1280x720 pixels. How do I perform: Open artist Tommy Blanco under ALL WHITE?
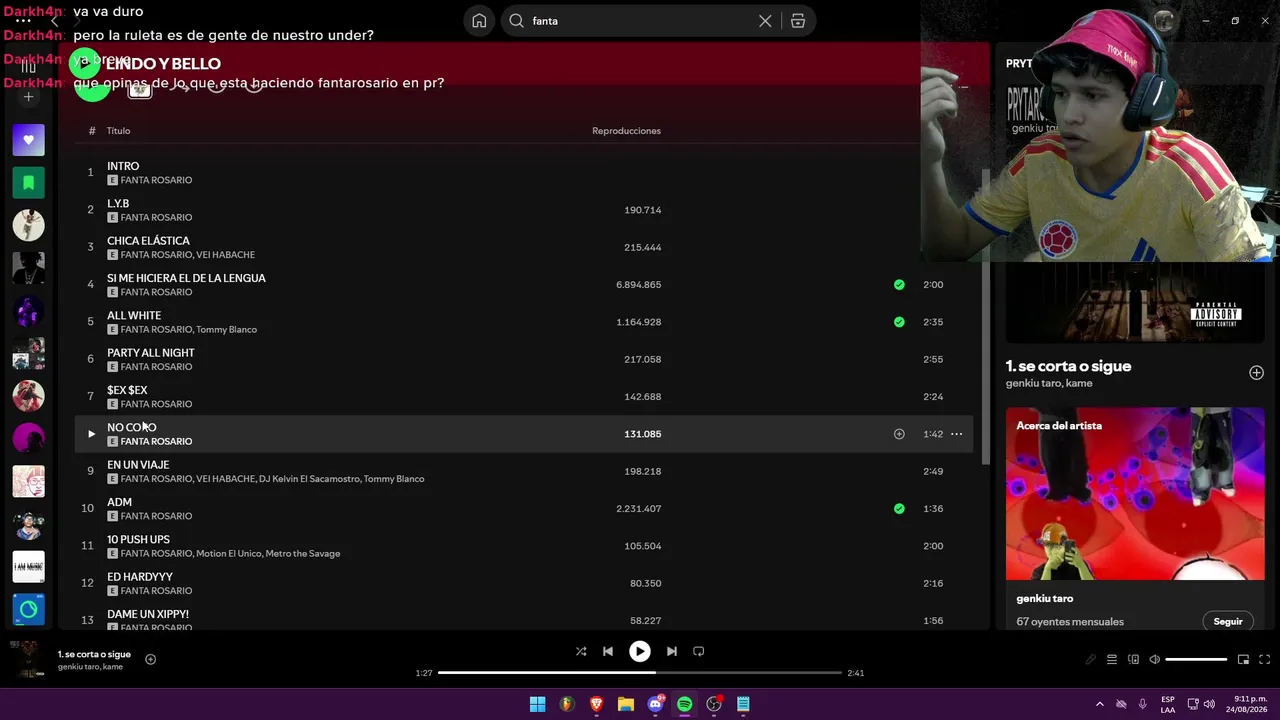click(x=227, y=330)
